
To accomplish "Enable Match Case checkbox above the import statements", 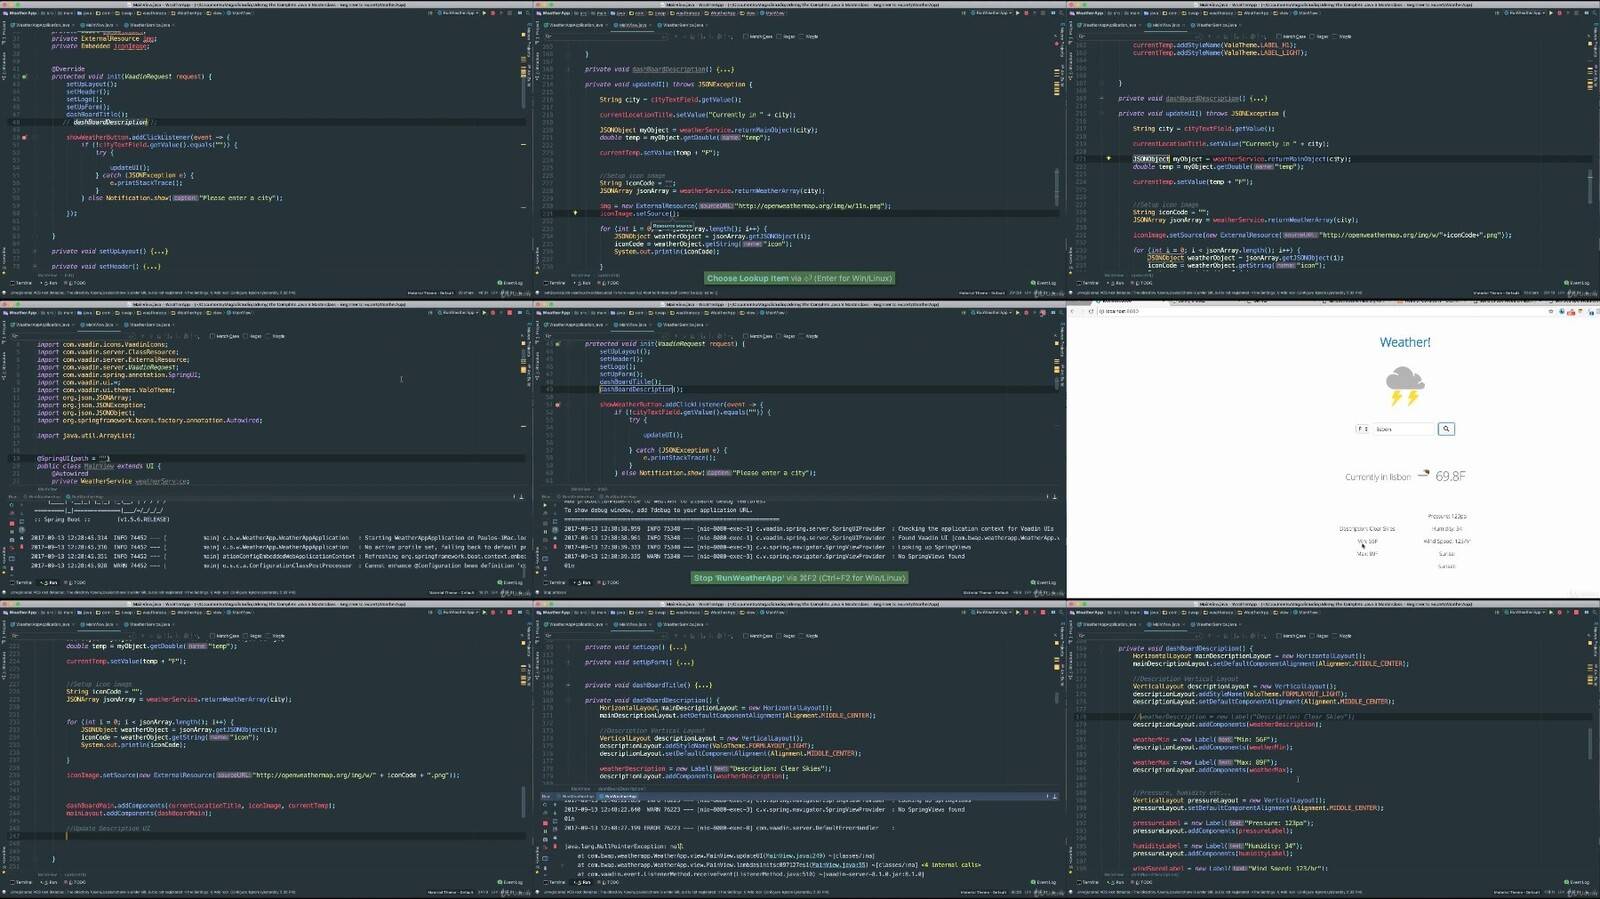I will (213, 336).
